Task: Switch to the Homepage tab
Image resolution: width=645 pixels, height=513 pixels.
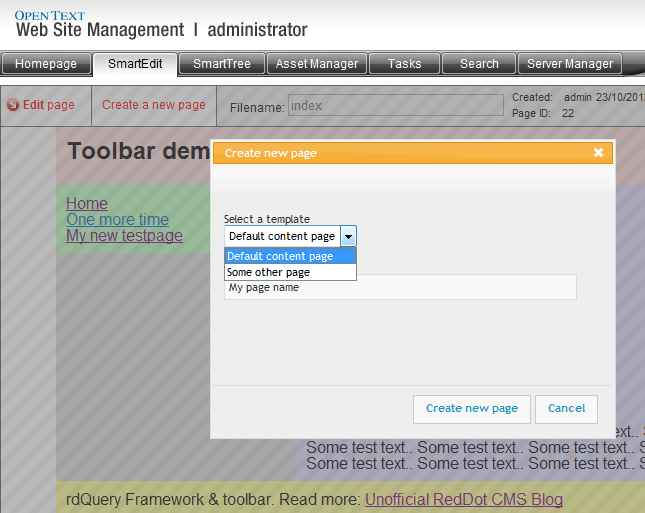Action: point(46,64)
